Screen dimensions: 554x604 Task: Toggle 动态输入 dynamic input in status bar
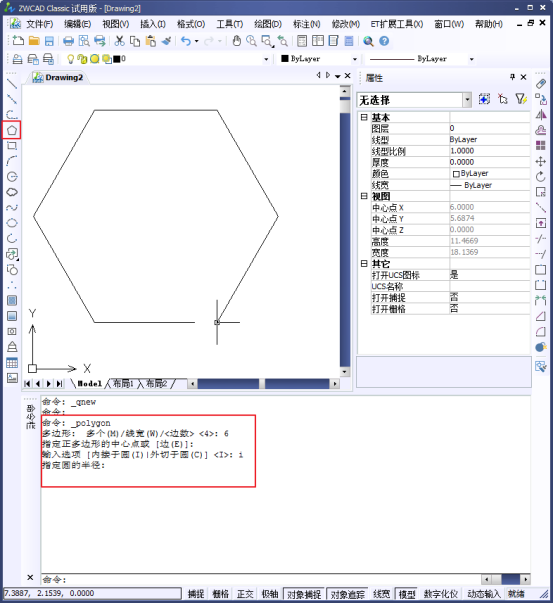(x=483, y=594)
